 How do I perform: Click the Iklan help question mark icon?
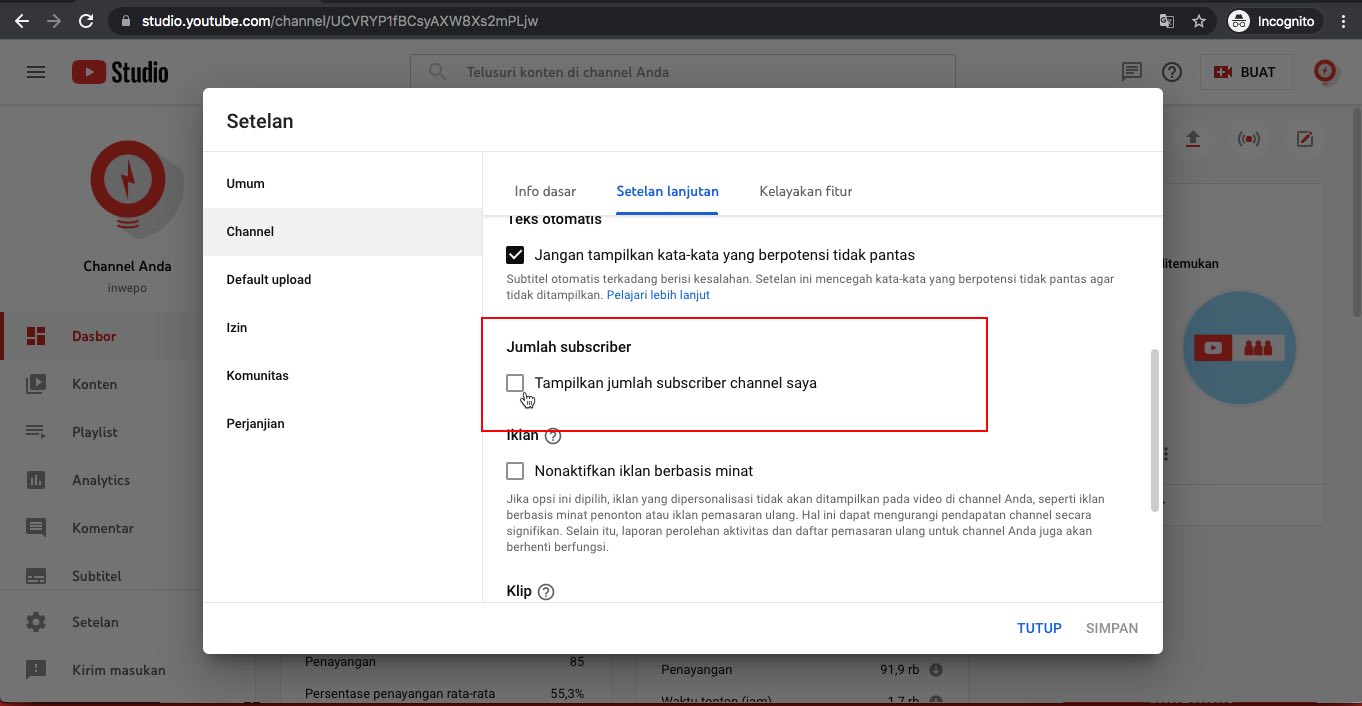pos(553,436)
